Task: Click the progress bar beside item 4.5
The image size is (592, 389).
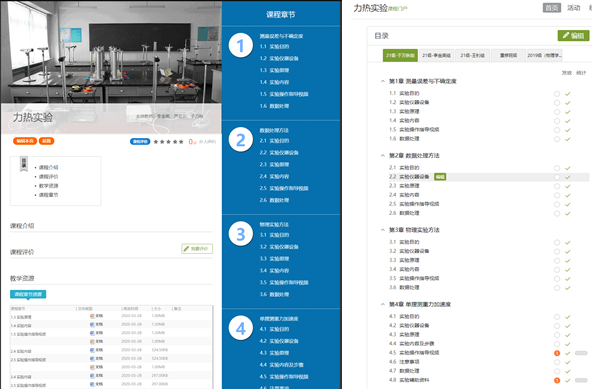Action: [x=581, y=353]
